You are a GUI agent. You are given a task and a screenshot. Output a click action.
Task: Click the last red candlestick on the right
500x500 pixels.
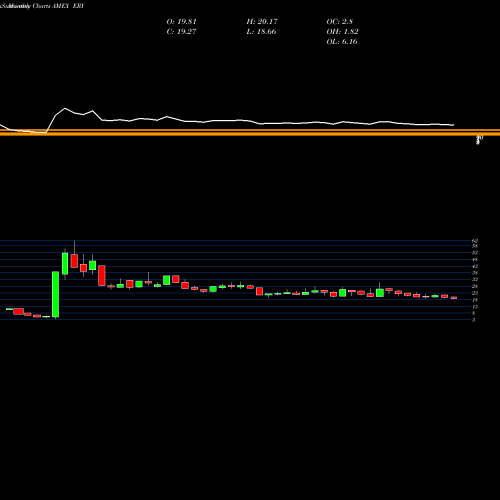coord(454,298)
